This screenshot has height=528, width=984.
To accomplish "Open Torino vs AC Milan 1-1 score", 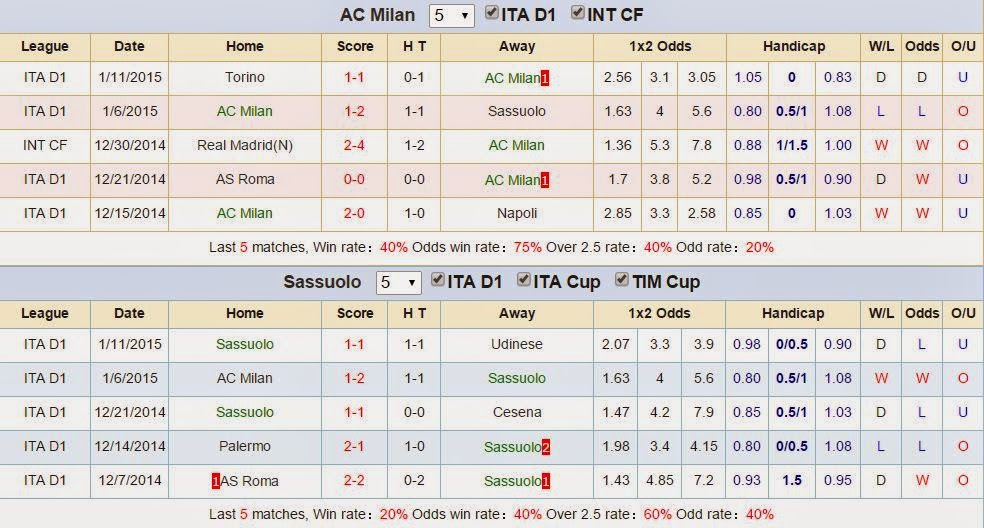I will [x=354, y=77].
